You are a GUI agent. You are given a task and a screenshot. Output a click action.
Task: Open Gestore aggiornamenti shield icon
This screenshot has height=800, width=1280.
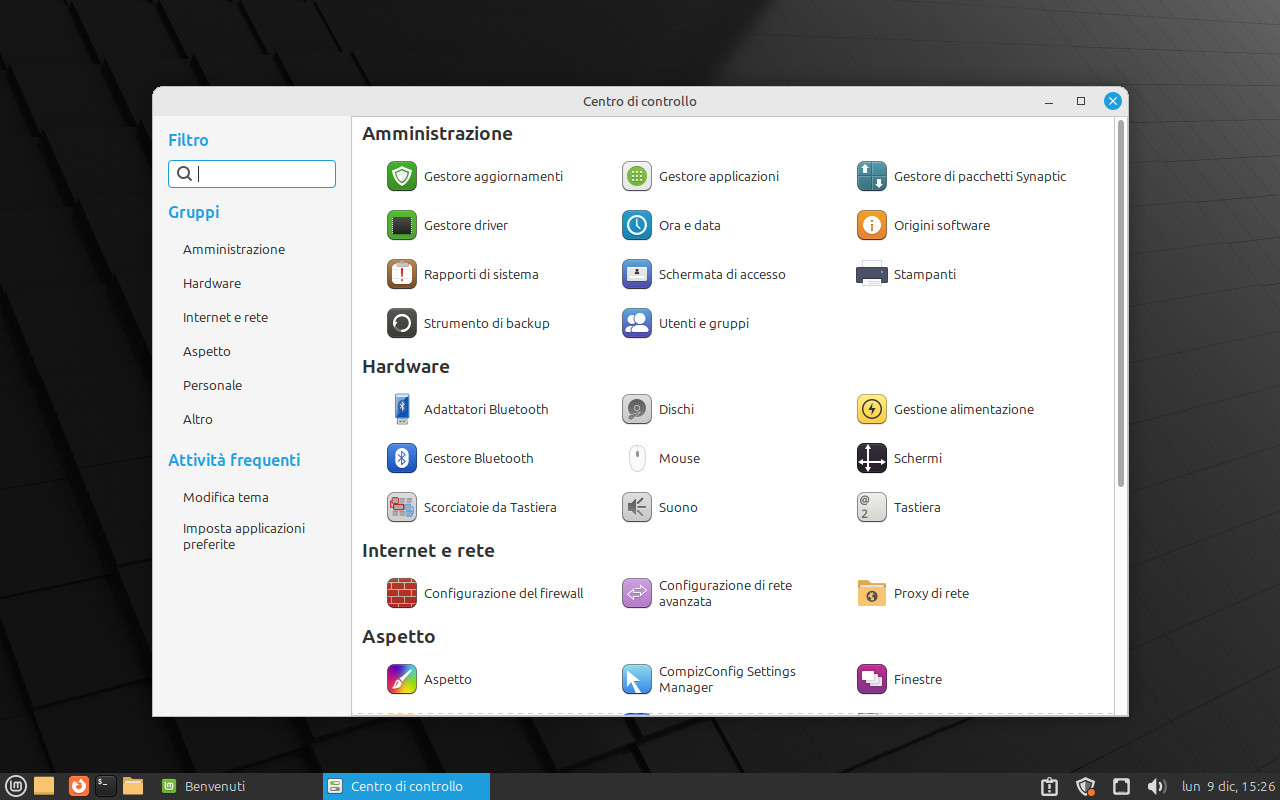click(x=402, y=176)
